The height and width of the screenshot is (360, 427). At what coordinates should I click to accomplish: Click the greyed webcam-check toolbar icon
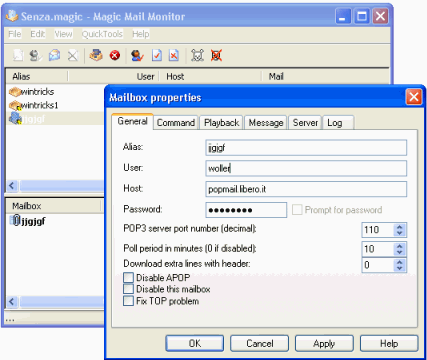coord(35,55)
